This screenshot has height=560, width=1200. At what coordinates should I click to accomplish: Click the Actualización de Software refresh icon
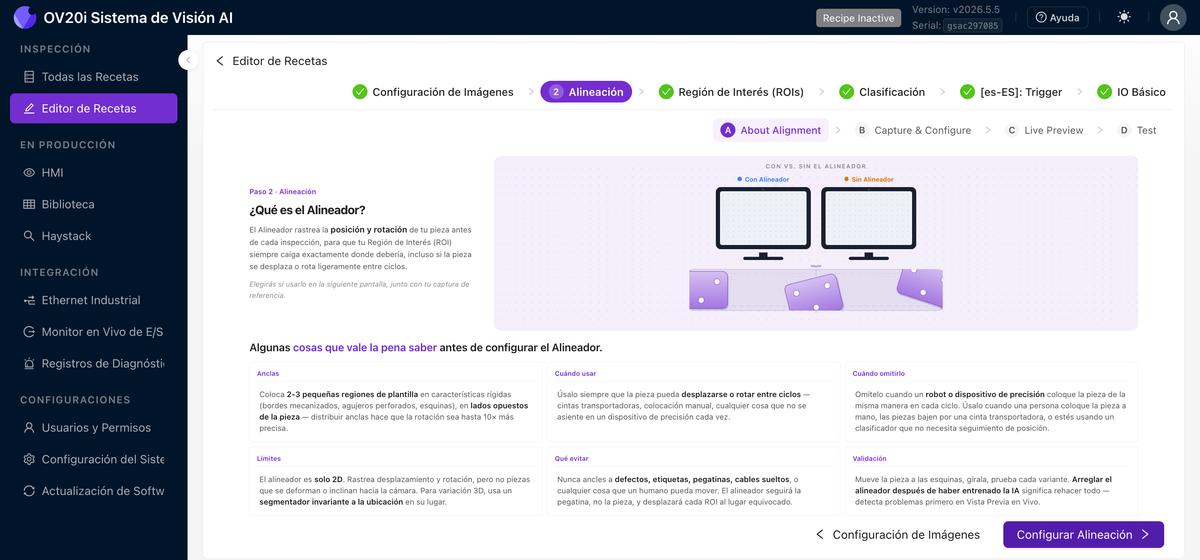click(x=29, y=491)
